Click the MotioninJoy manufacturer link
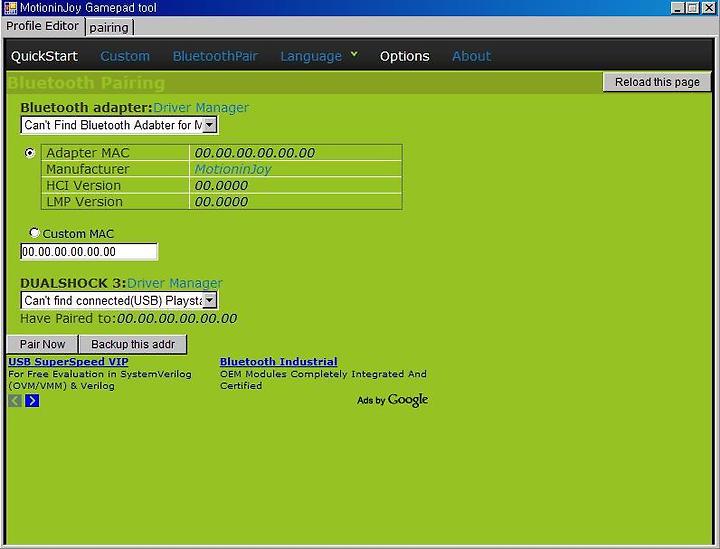The width and height of the screenshot is (720, 549). click(233, 169)
